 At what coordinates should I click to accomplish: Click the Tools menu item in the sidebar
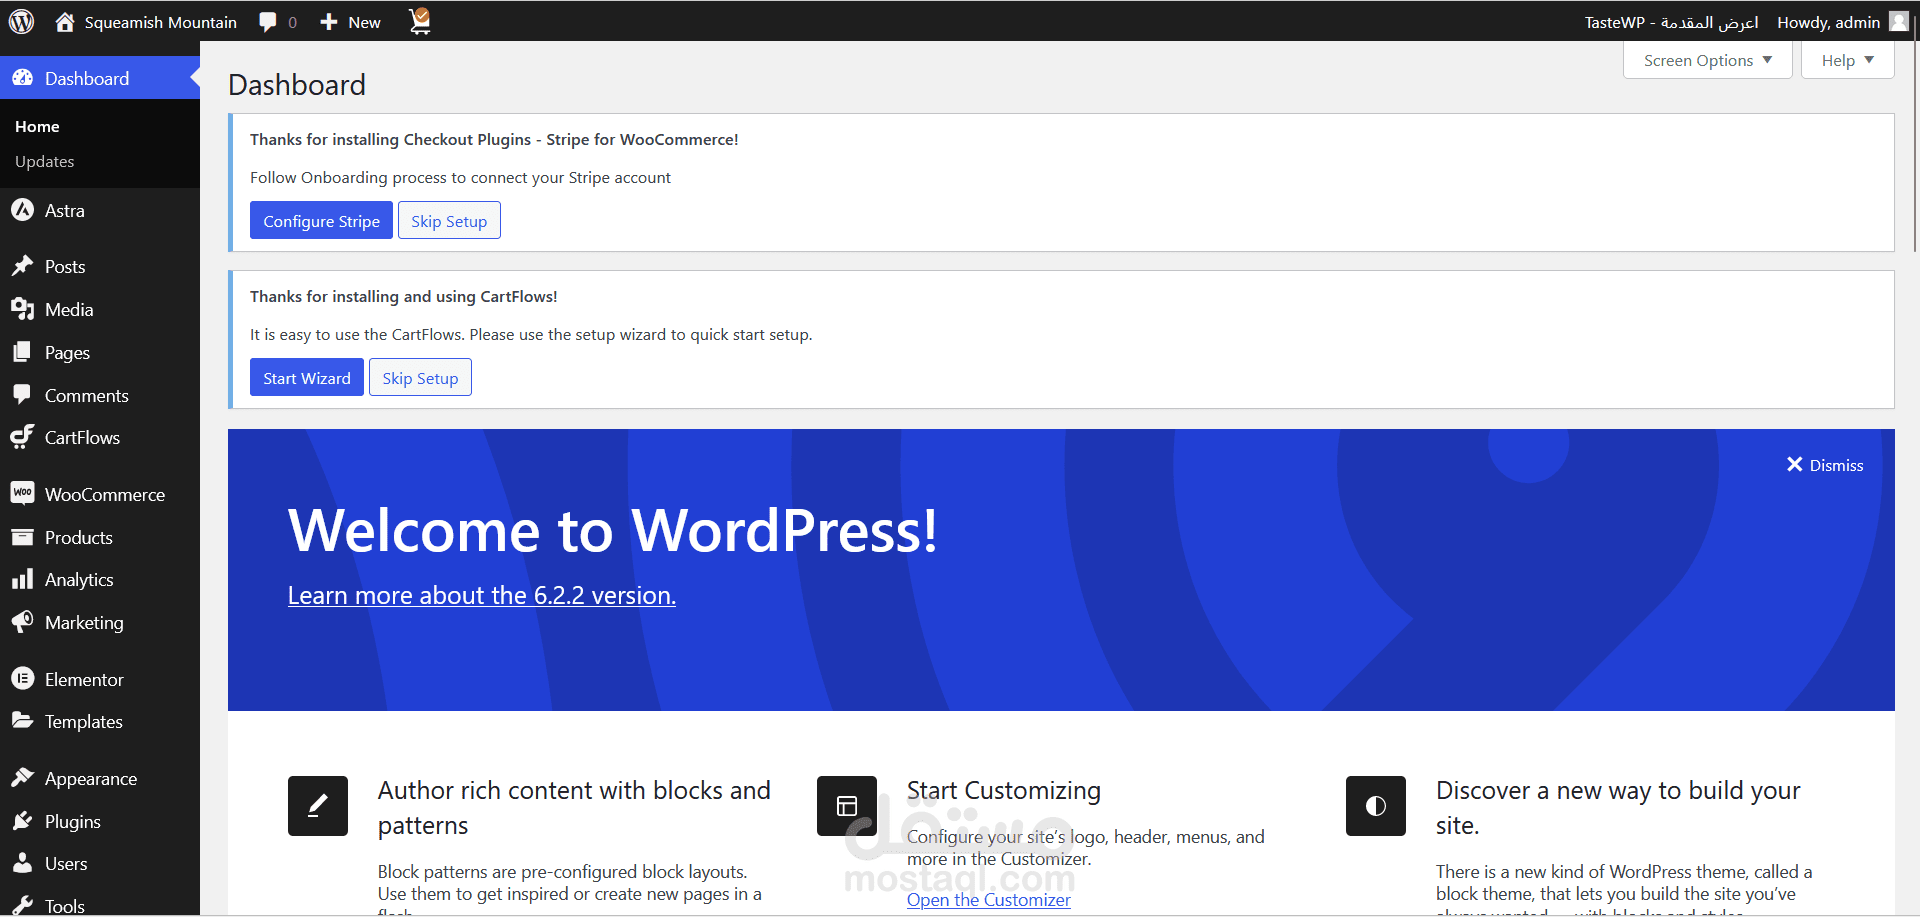[x=65, y=906]
